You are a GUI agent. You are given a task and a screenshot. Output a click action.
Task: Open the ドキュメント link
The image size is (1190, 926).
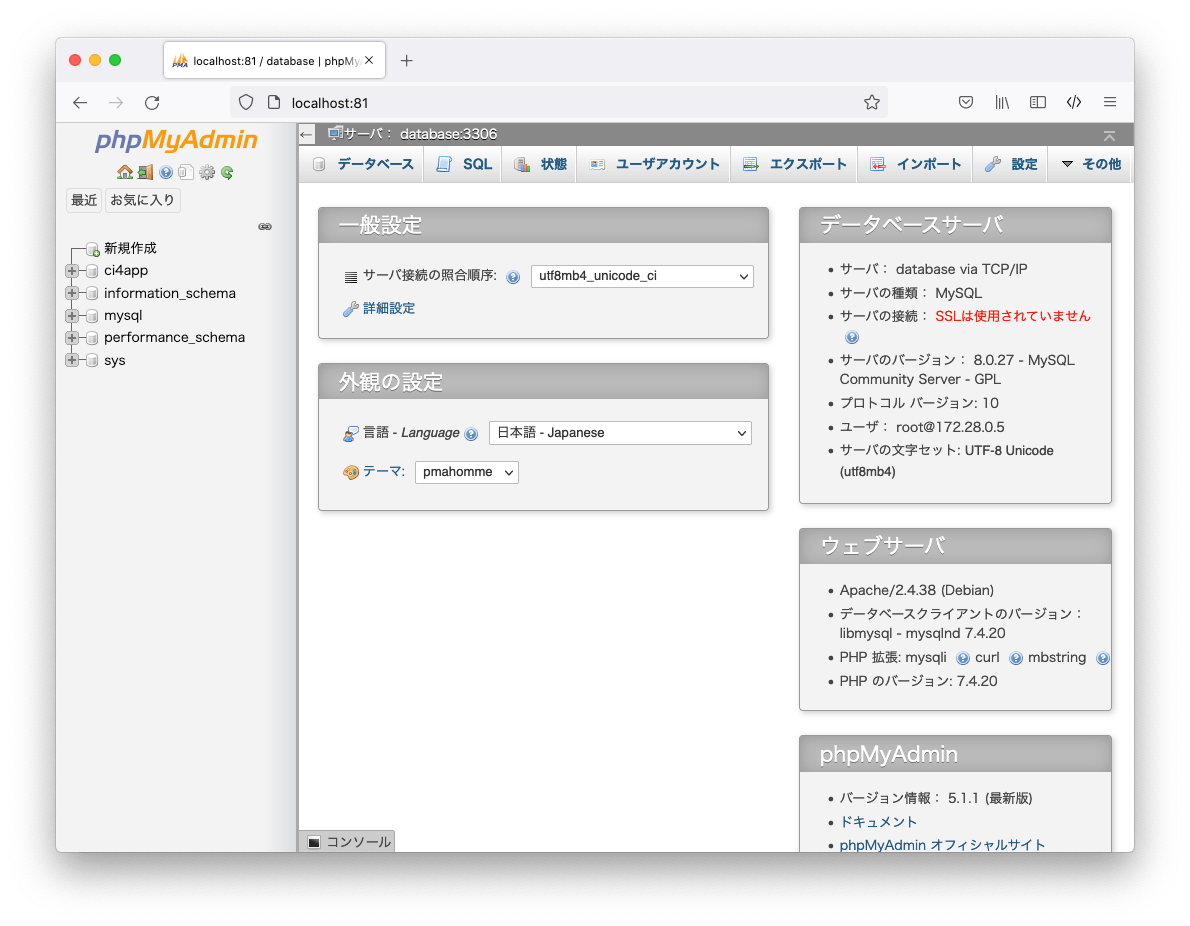coord(878,822)
